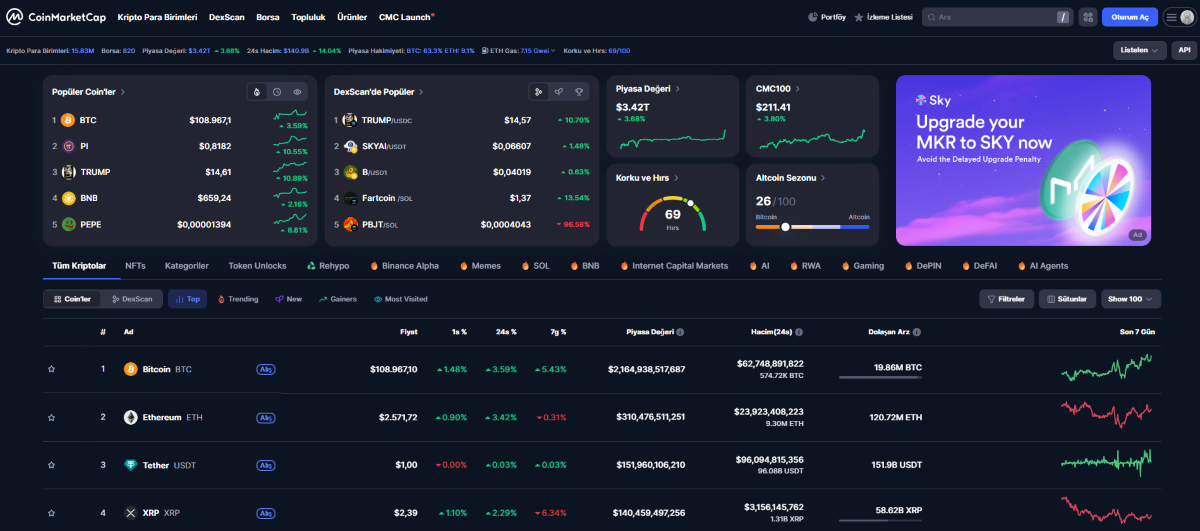This screenshot has width=1200, height=531.
Task: Open İzleme Listesi star link
Action: pos(883,17)
